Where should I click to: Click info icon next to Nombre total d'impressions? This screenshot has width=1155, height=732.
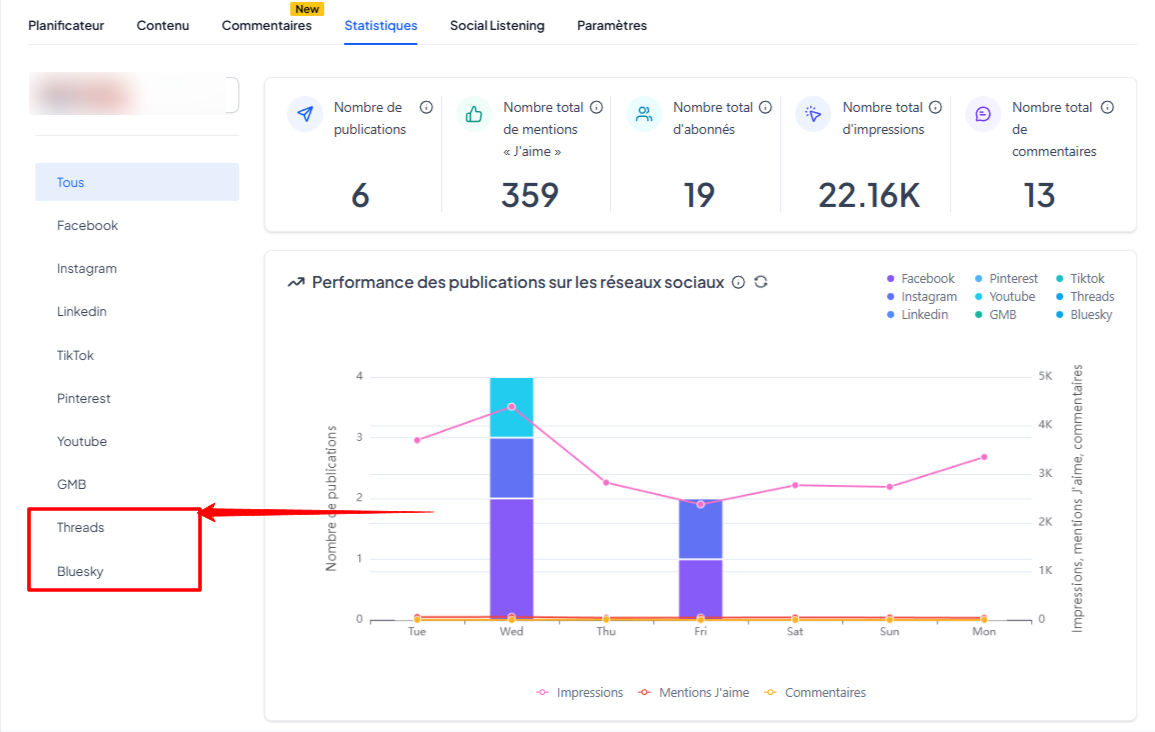click(935, 108)
